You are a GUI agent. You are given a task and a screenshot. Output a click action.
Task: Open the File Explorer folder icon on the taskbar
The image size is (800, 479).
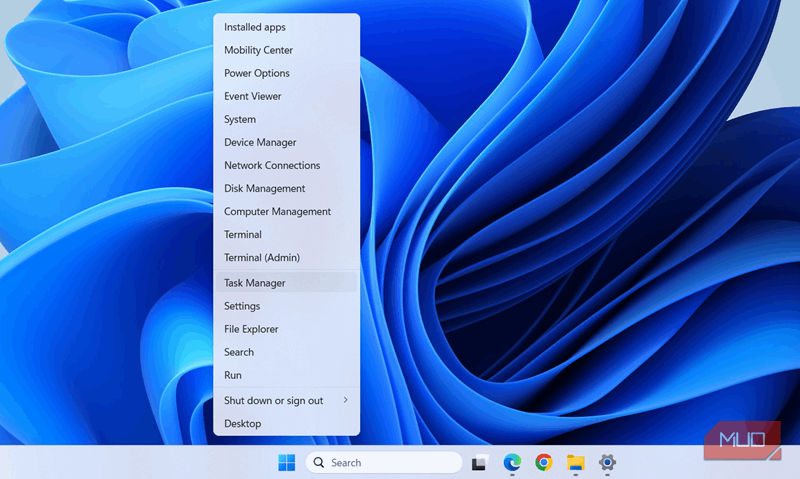click(575, 462)
